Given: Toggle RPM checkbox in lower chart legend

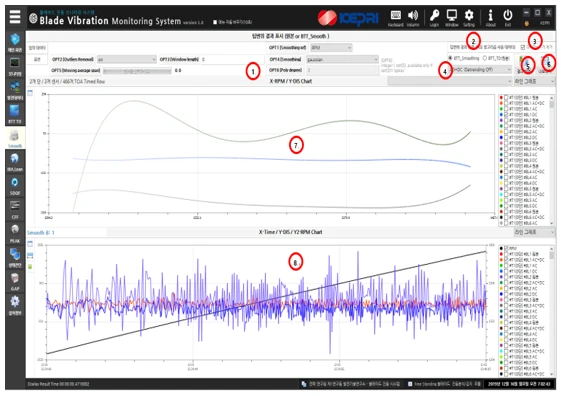Looking at the screenshot, I should click(506, 248).
